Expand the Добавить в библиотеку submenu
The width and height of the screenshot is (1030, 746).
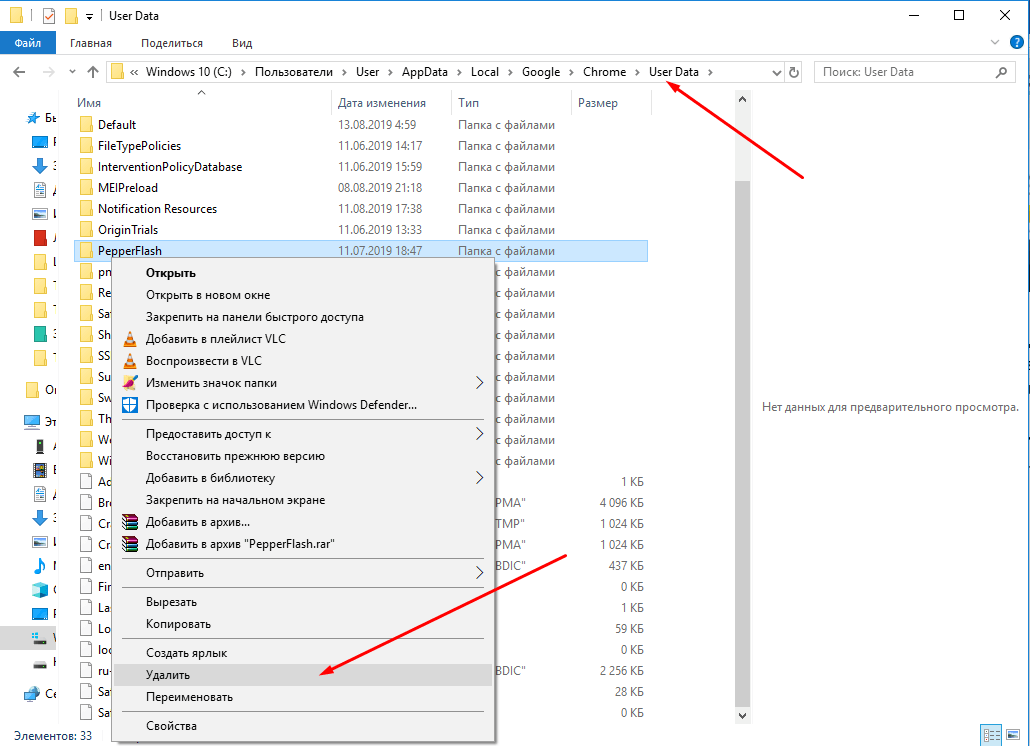303,478
